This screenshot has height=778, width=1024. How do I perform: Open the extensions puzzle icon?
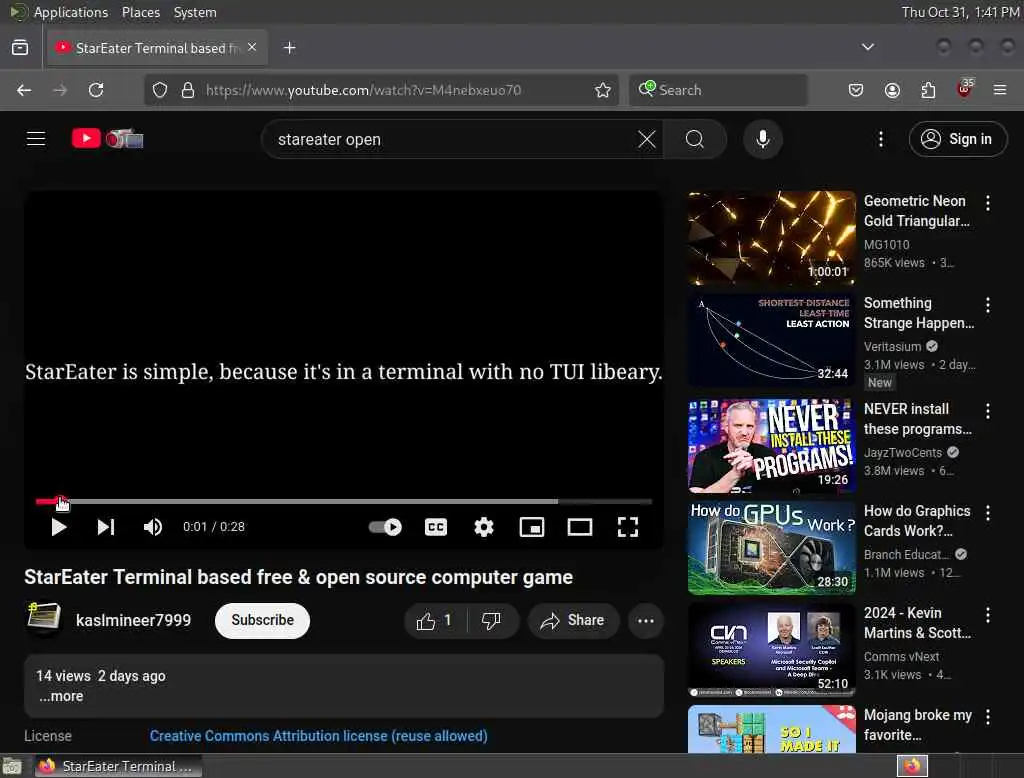point(928,90)
